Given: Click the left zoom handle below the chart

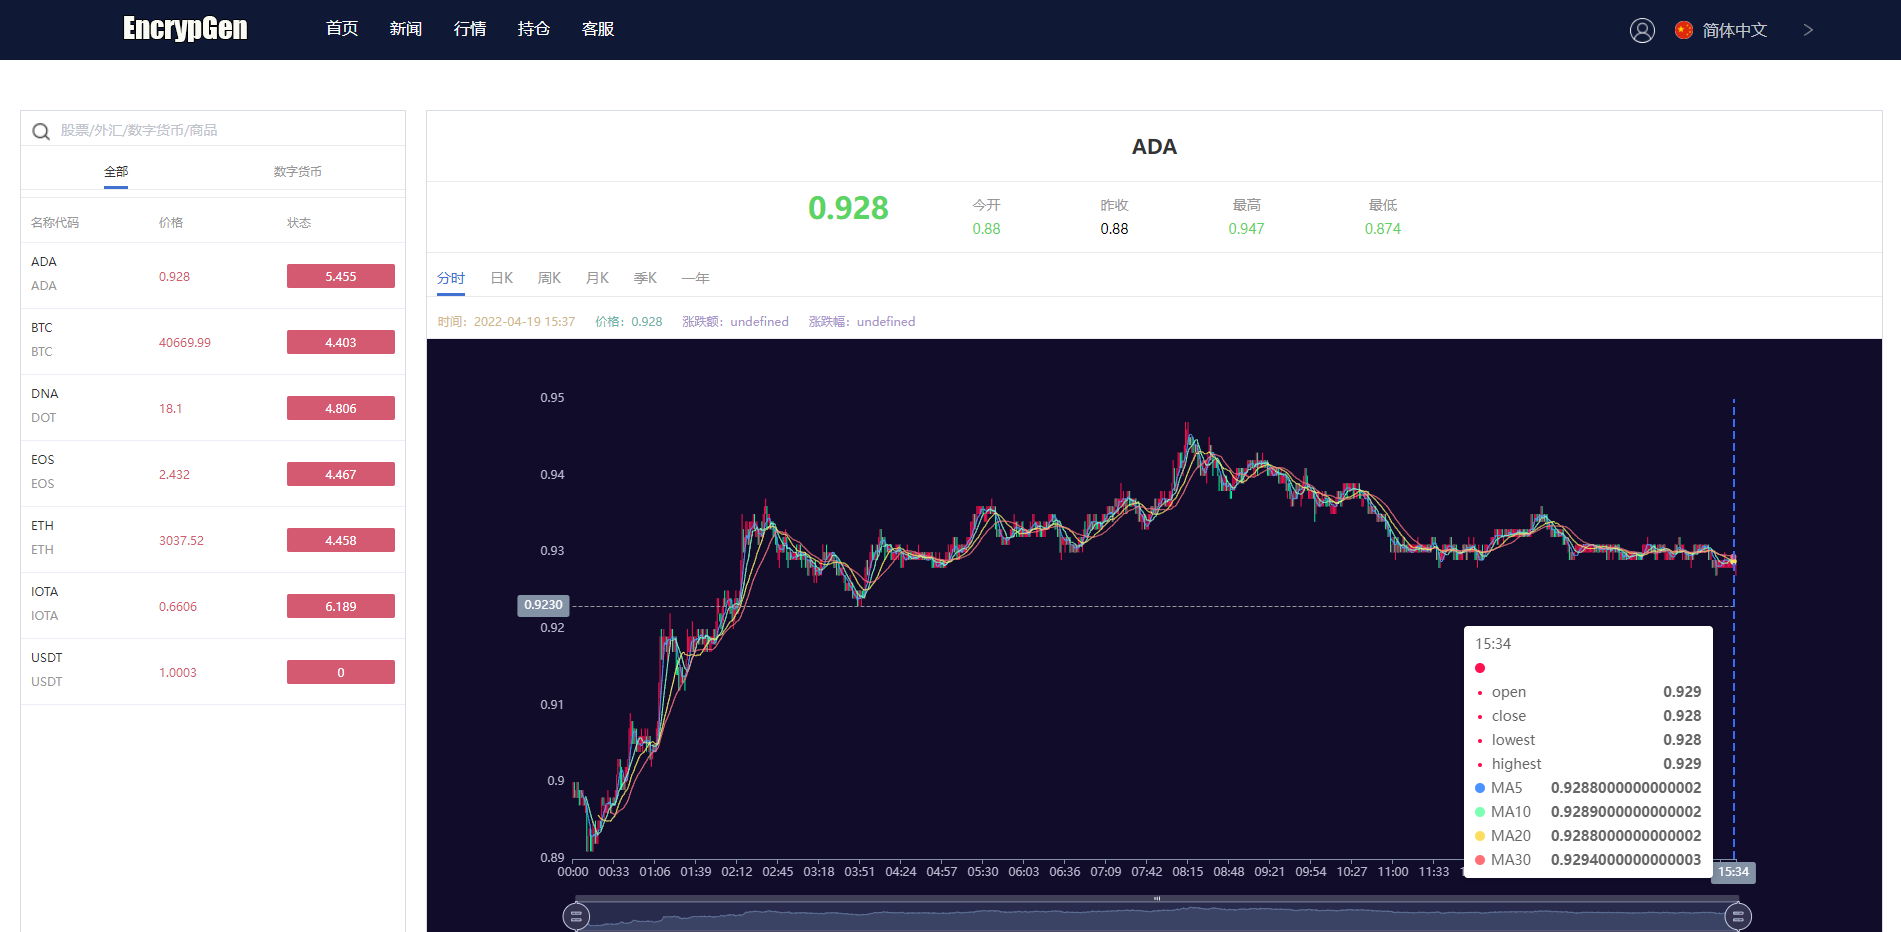Looking at the screenshot, I should 577,915.
